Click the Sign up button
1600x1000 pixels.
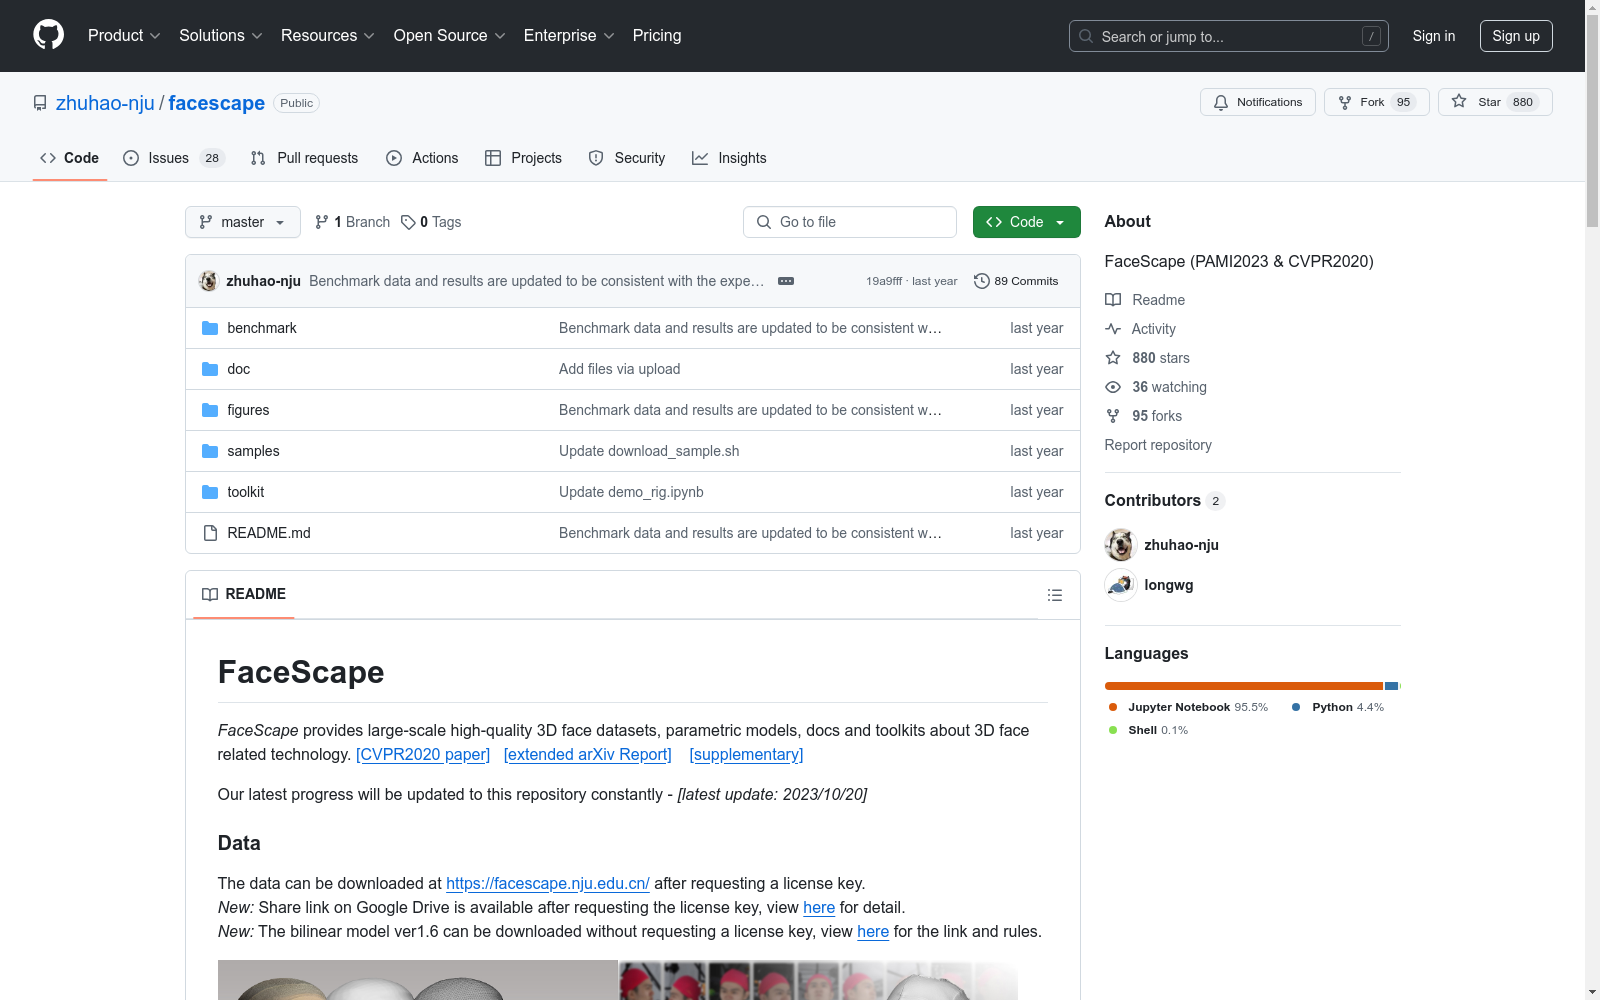pos(1516,36)
